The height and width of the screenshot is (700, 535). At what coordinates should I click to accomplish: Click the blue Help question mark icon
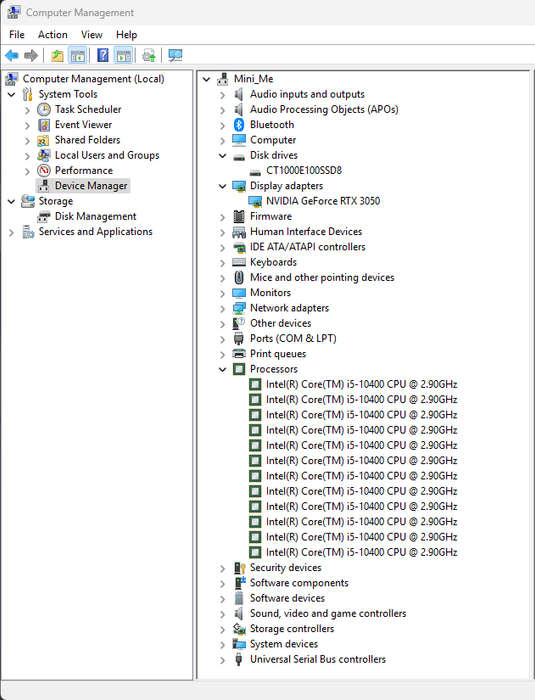[103, 55]
